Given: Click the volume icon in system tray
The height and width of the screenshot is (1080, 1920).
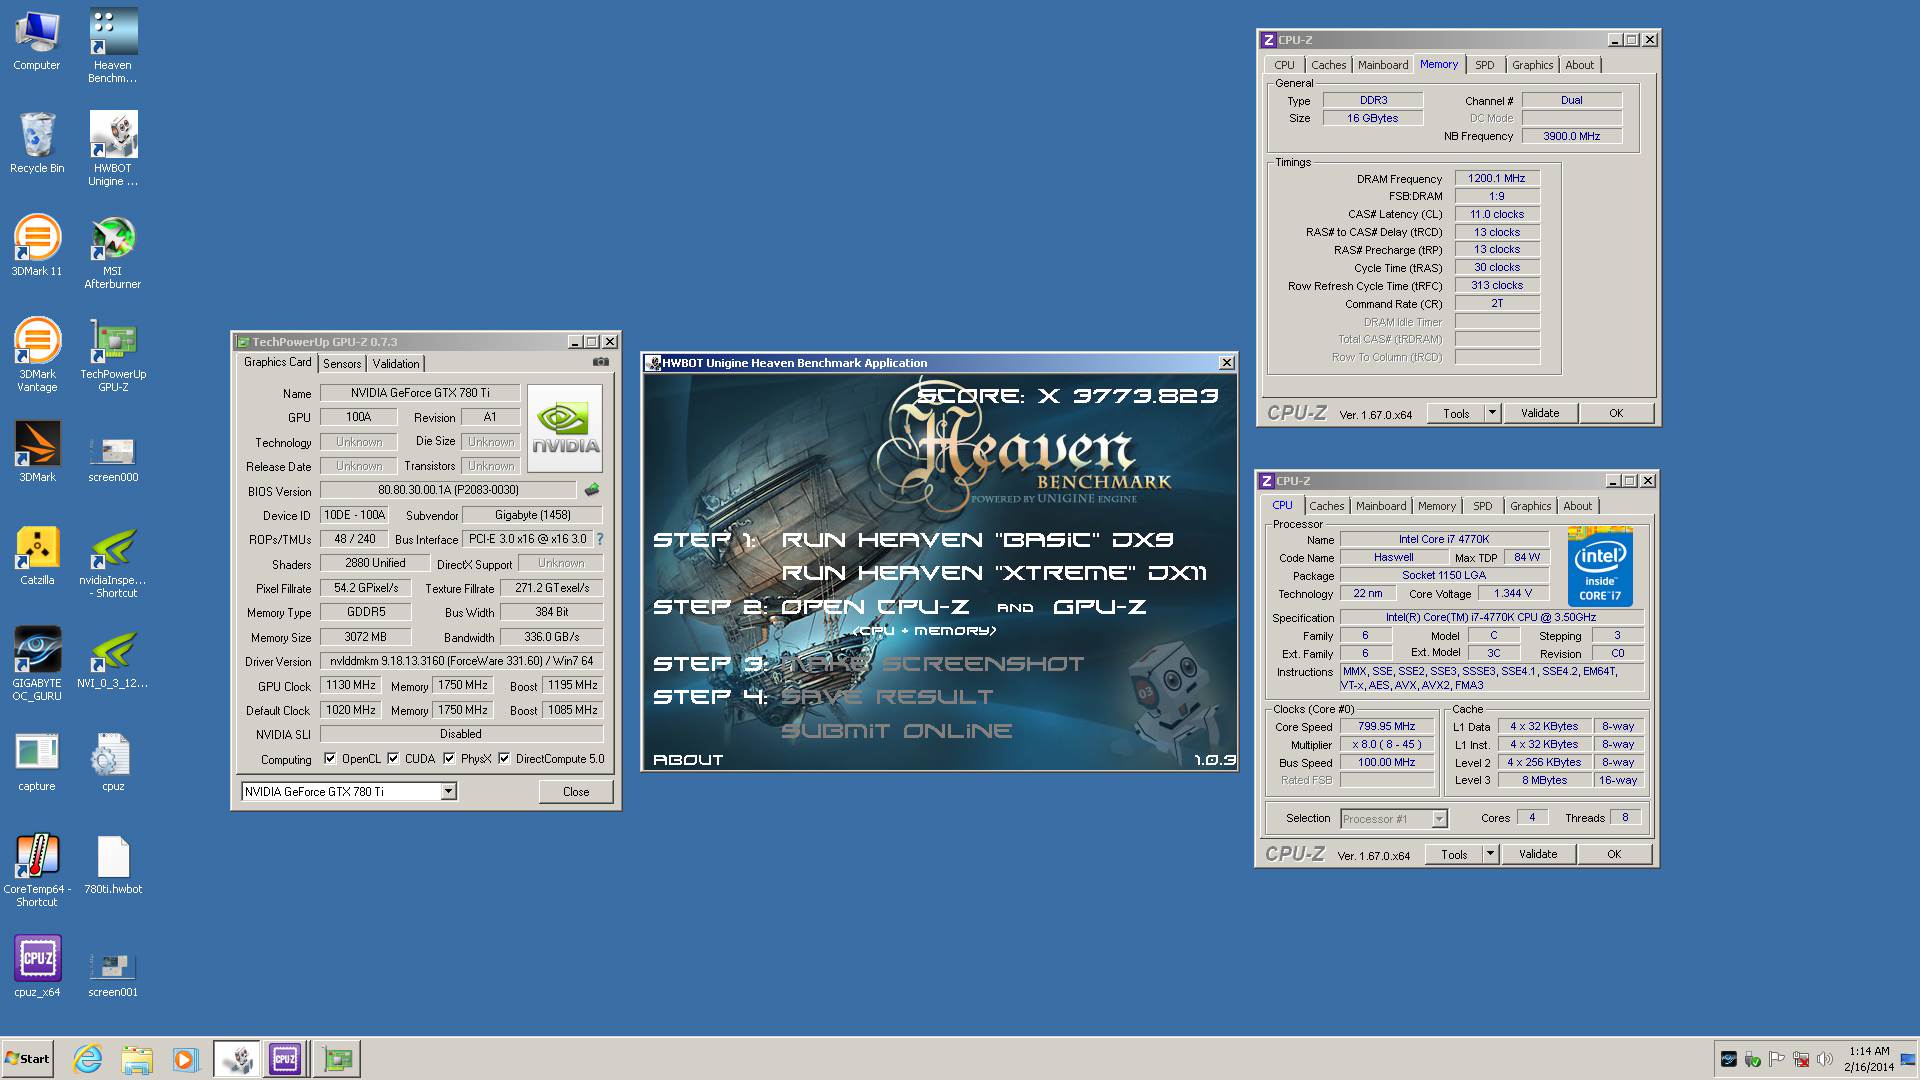Looking at the screenshot, I should point(1824,1059).
